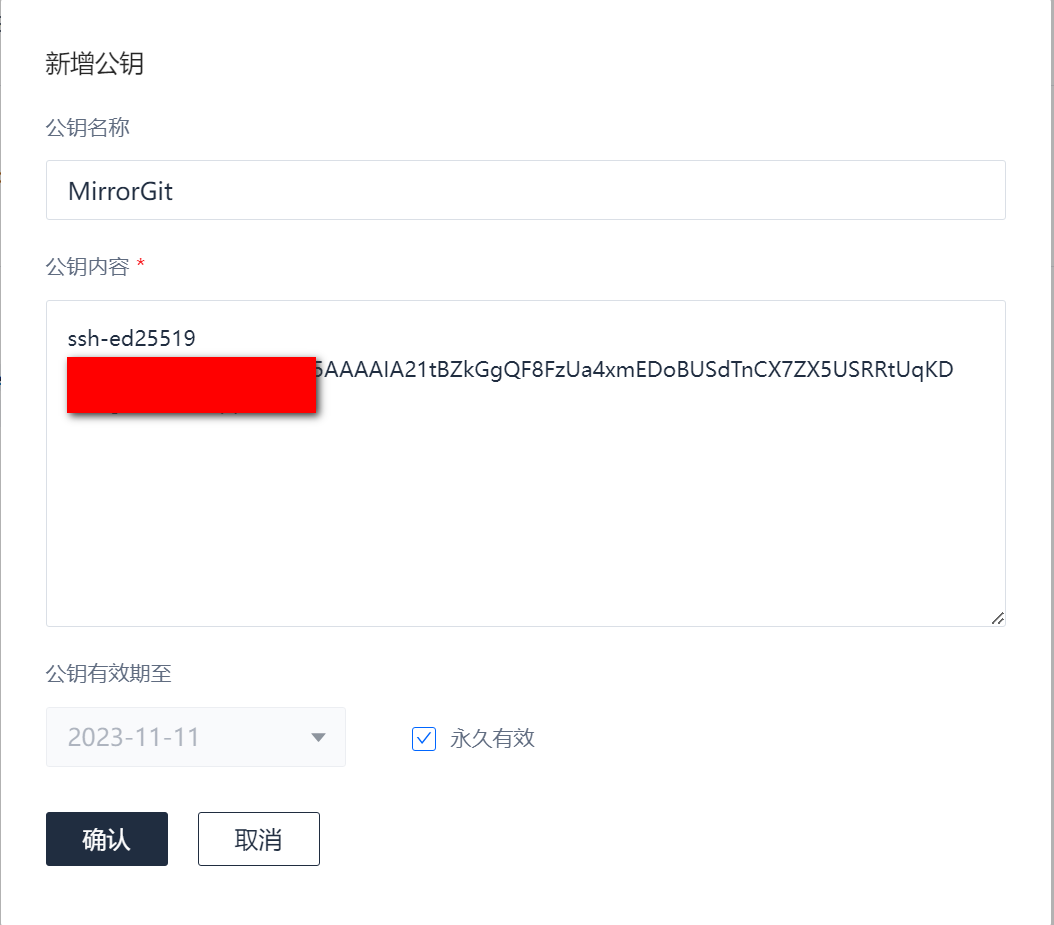The image size is (1054, 925).
Task: Focus the 公钥名称 field containing MirrorGit
Action: tap(526, 190)
